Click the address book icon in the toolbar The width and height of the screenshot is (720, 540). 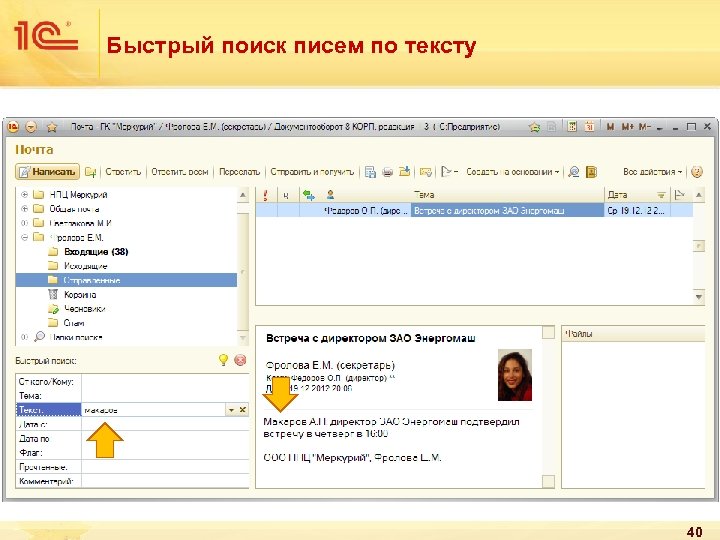(x=591, y=172)
